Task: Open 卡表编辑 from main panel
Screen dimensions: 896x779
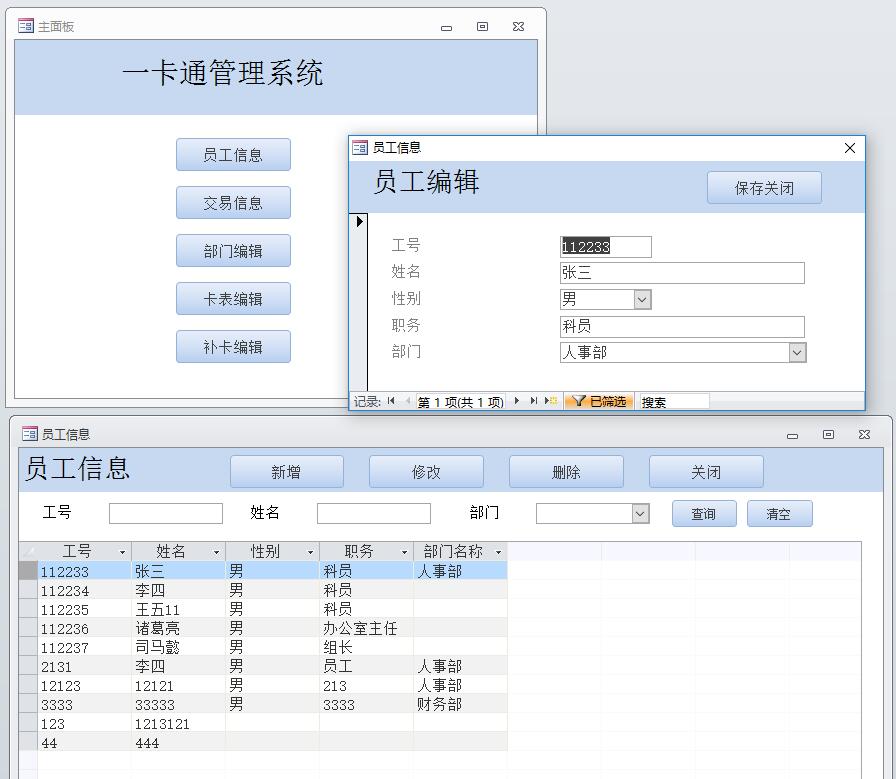Action: [x=233, y=298]
